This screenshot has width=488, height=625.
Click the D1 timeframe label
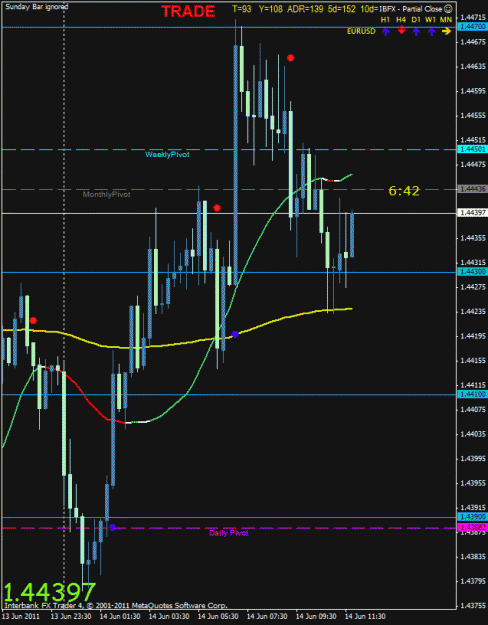coord(416,19)
